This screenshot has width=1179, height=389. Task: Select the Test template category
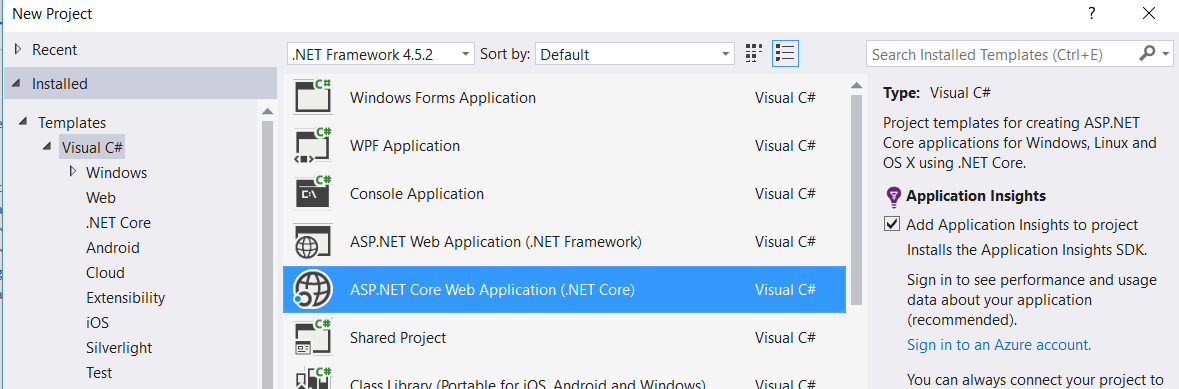coord(99,372)
